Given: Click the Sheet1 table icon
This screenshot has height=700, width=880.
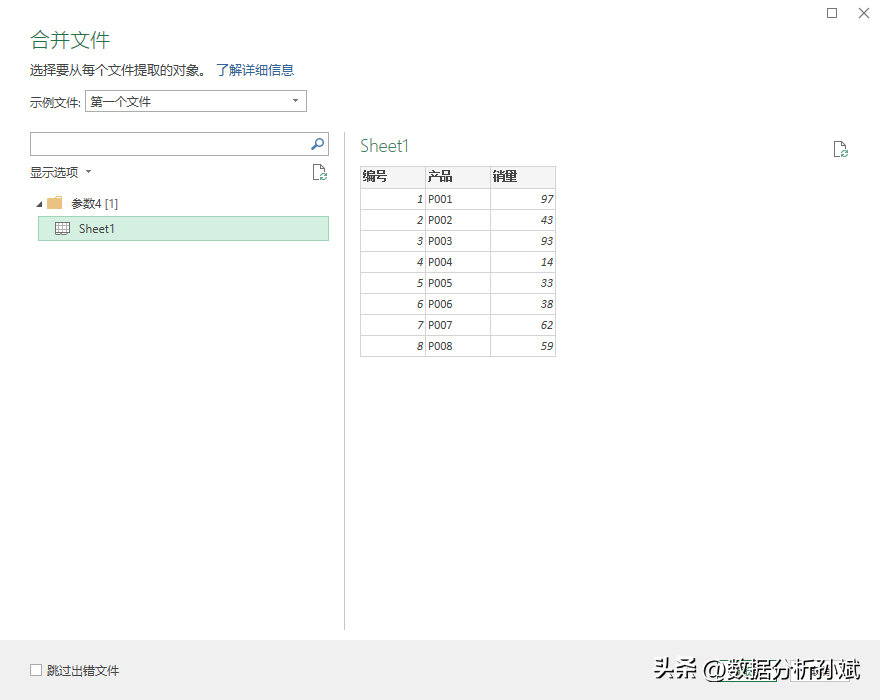Looking at the screenshot, I should point(62,228).
